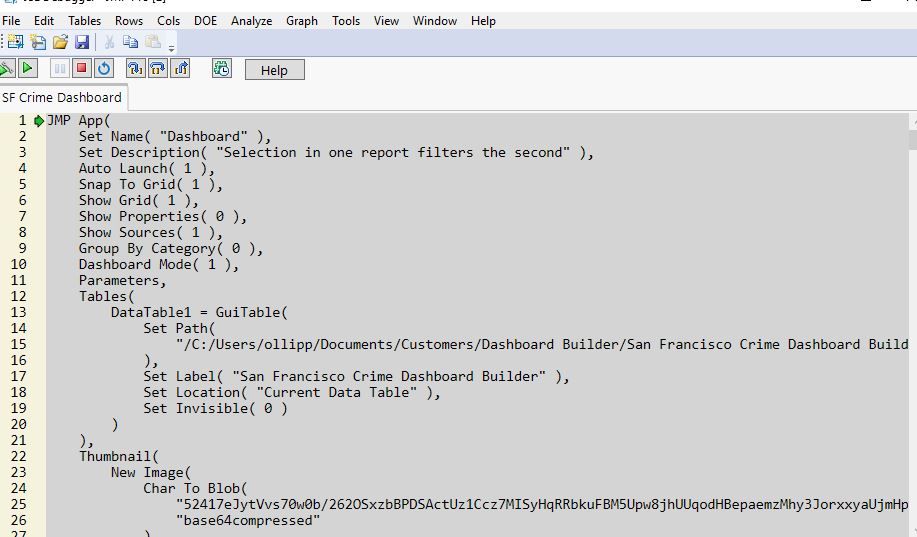Click the '"base64compressed"' string
The image size is (917, 537).
[x=248, y=520]
